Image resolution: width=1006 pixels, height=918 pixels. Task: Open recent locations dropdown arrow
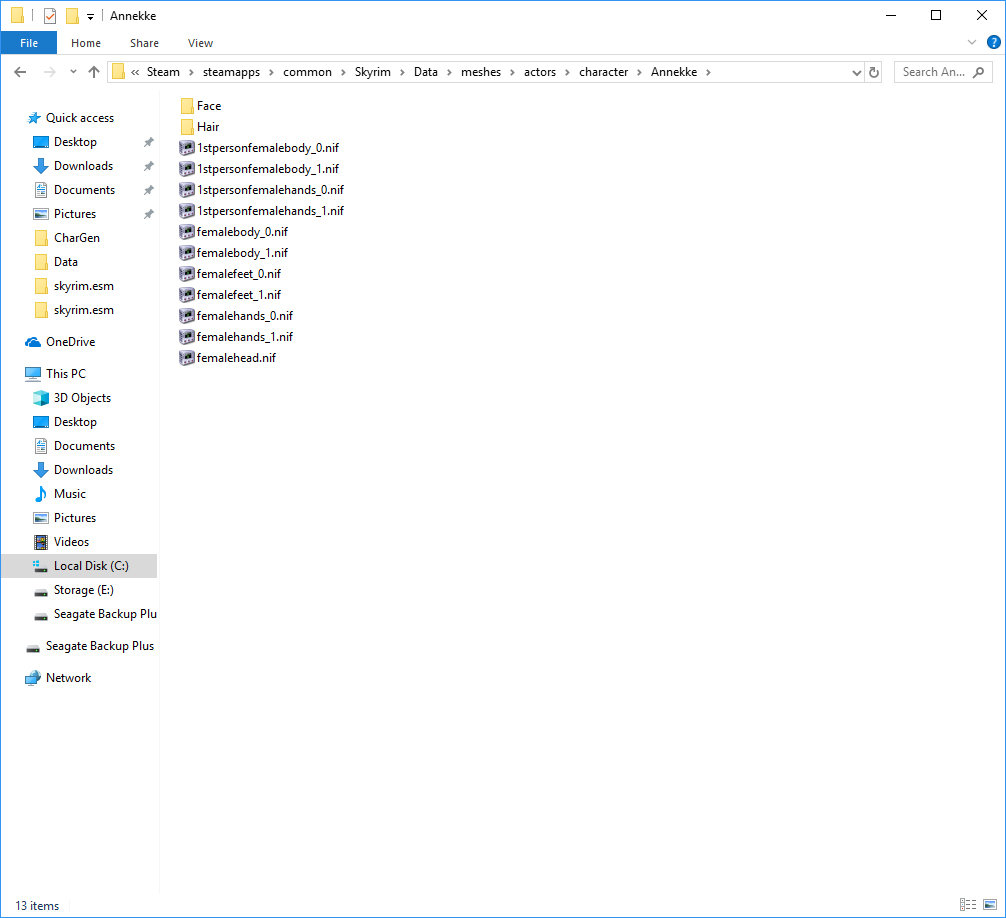(x=73, y=72)
